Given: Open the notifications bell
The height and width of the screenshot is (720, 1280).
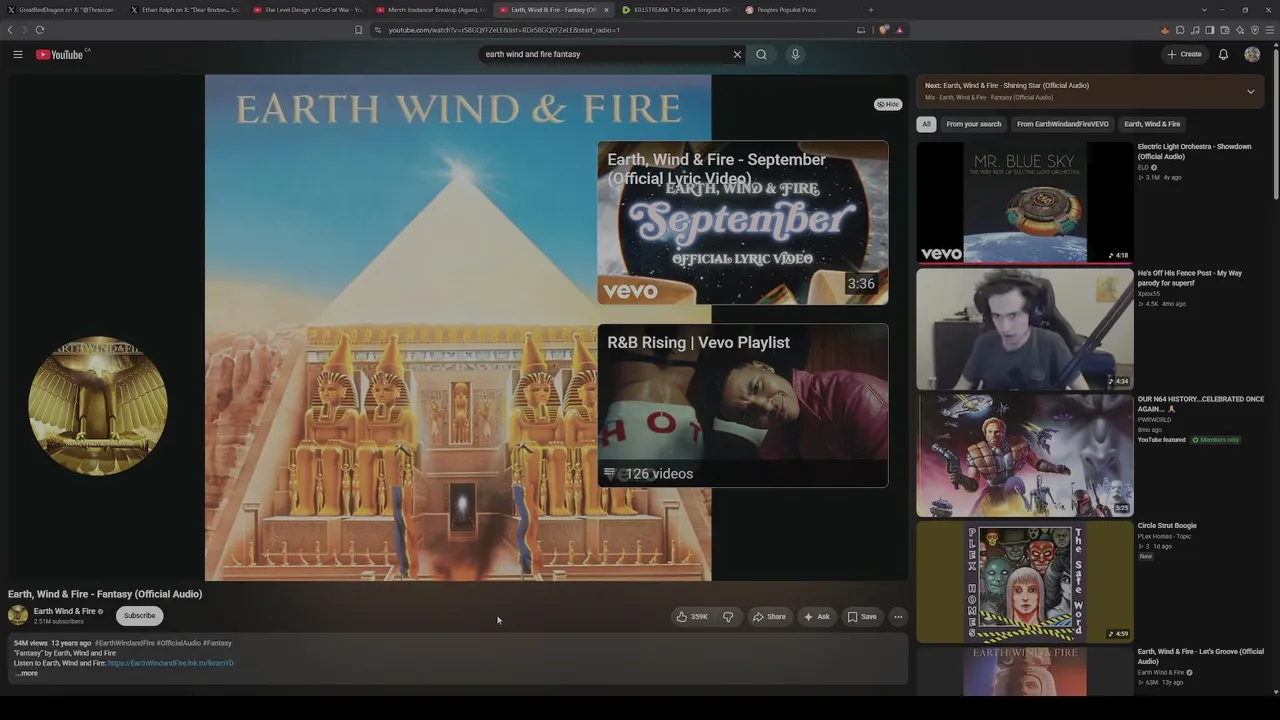Looking at the screenshot, I should 1223,54.
